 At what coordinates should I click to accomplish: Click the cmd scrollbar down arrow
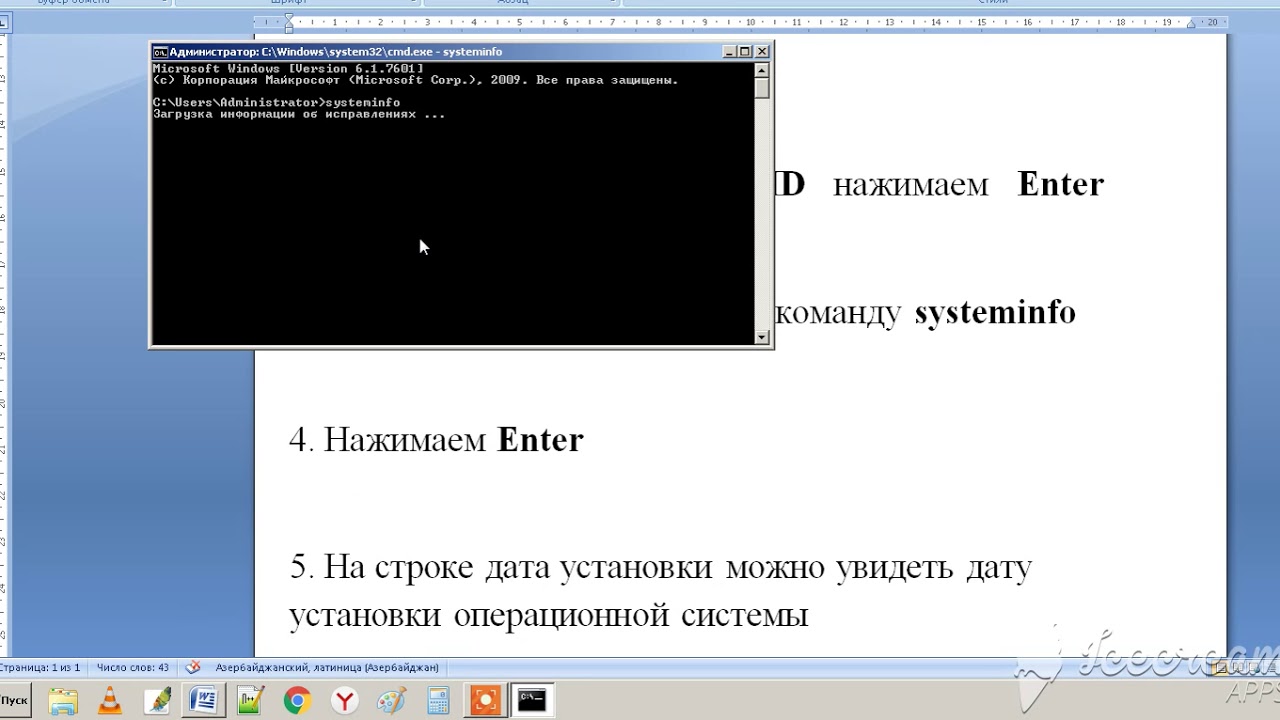pos(762,337)
